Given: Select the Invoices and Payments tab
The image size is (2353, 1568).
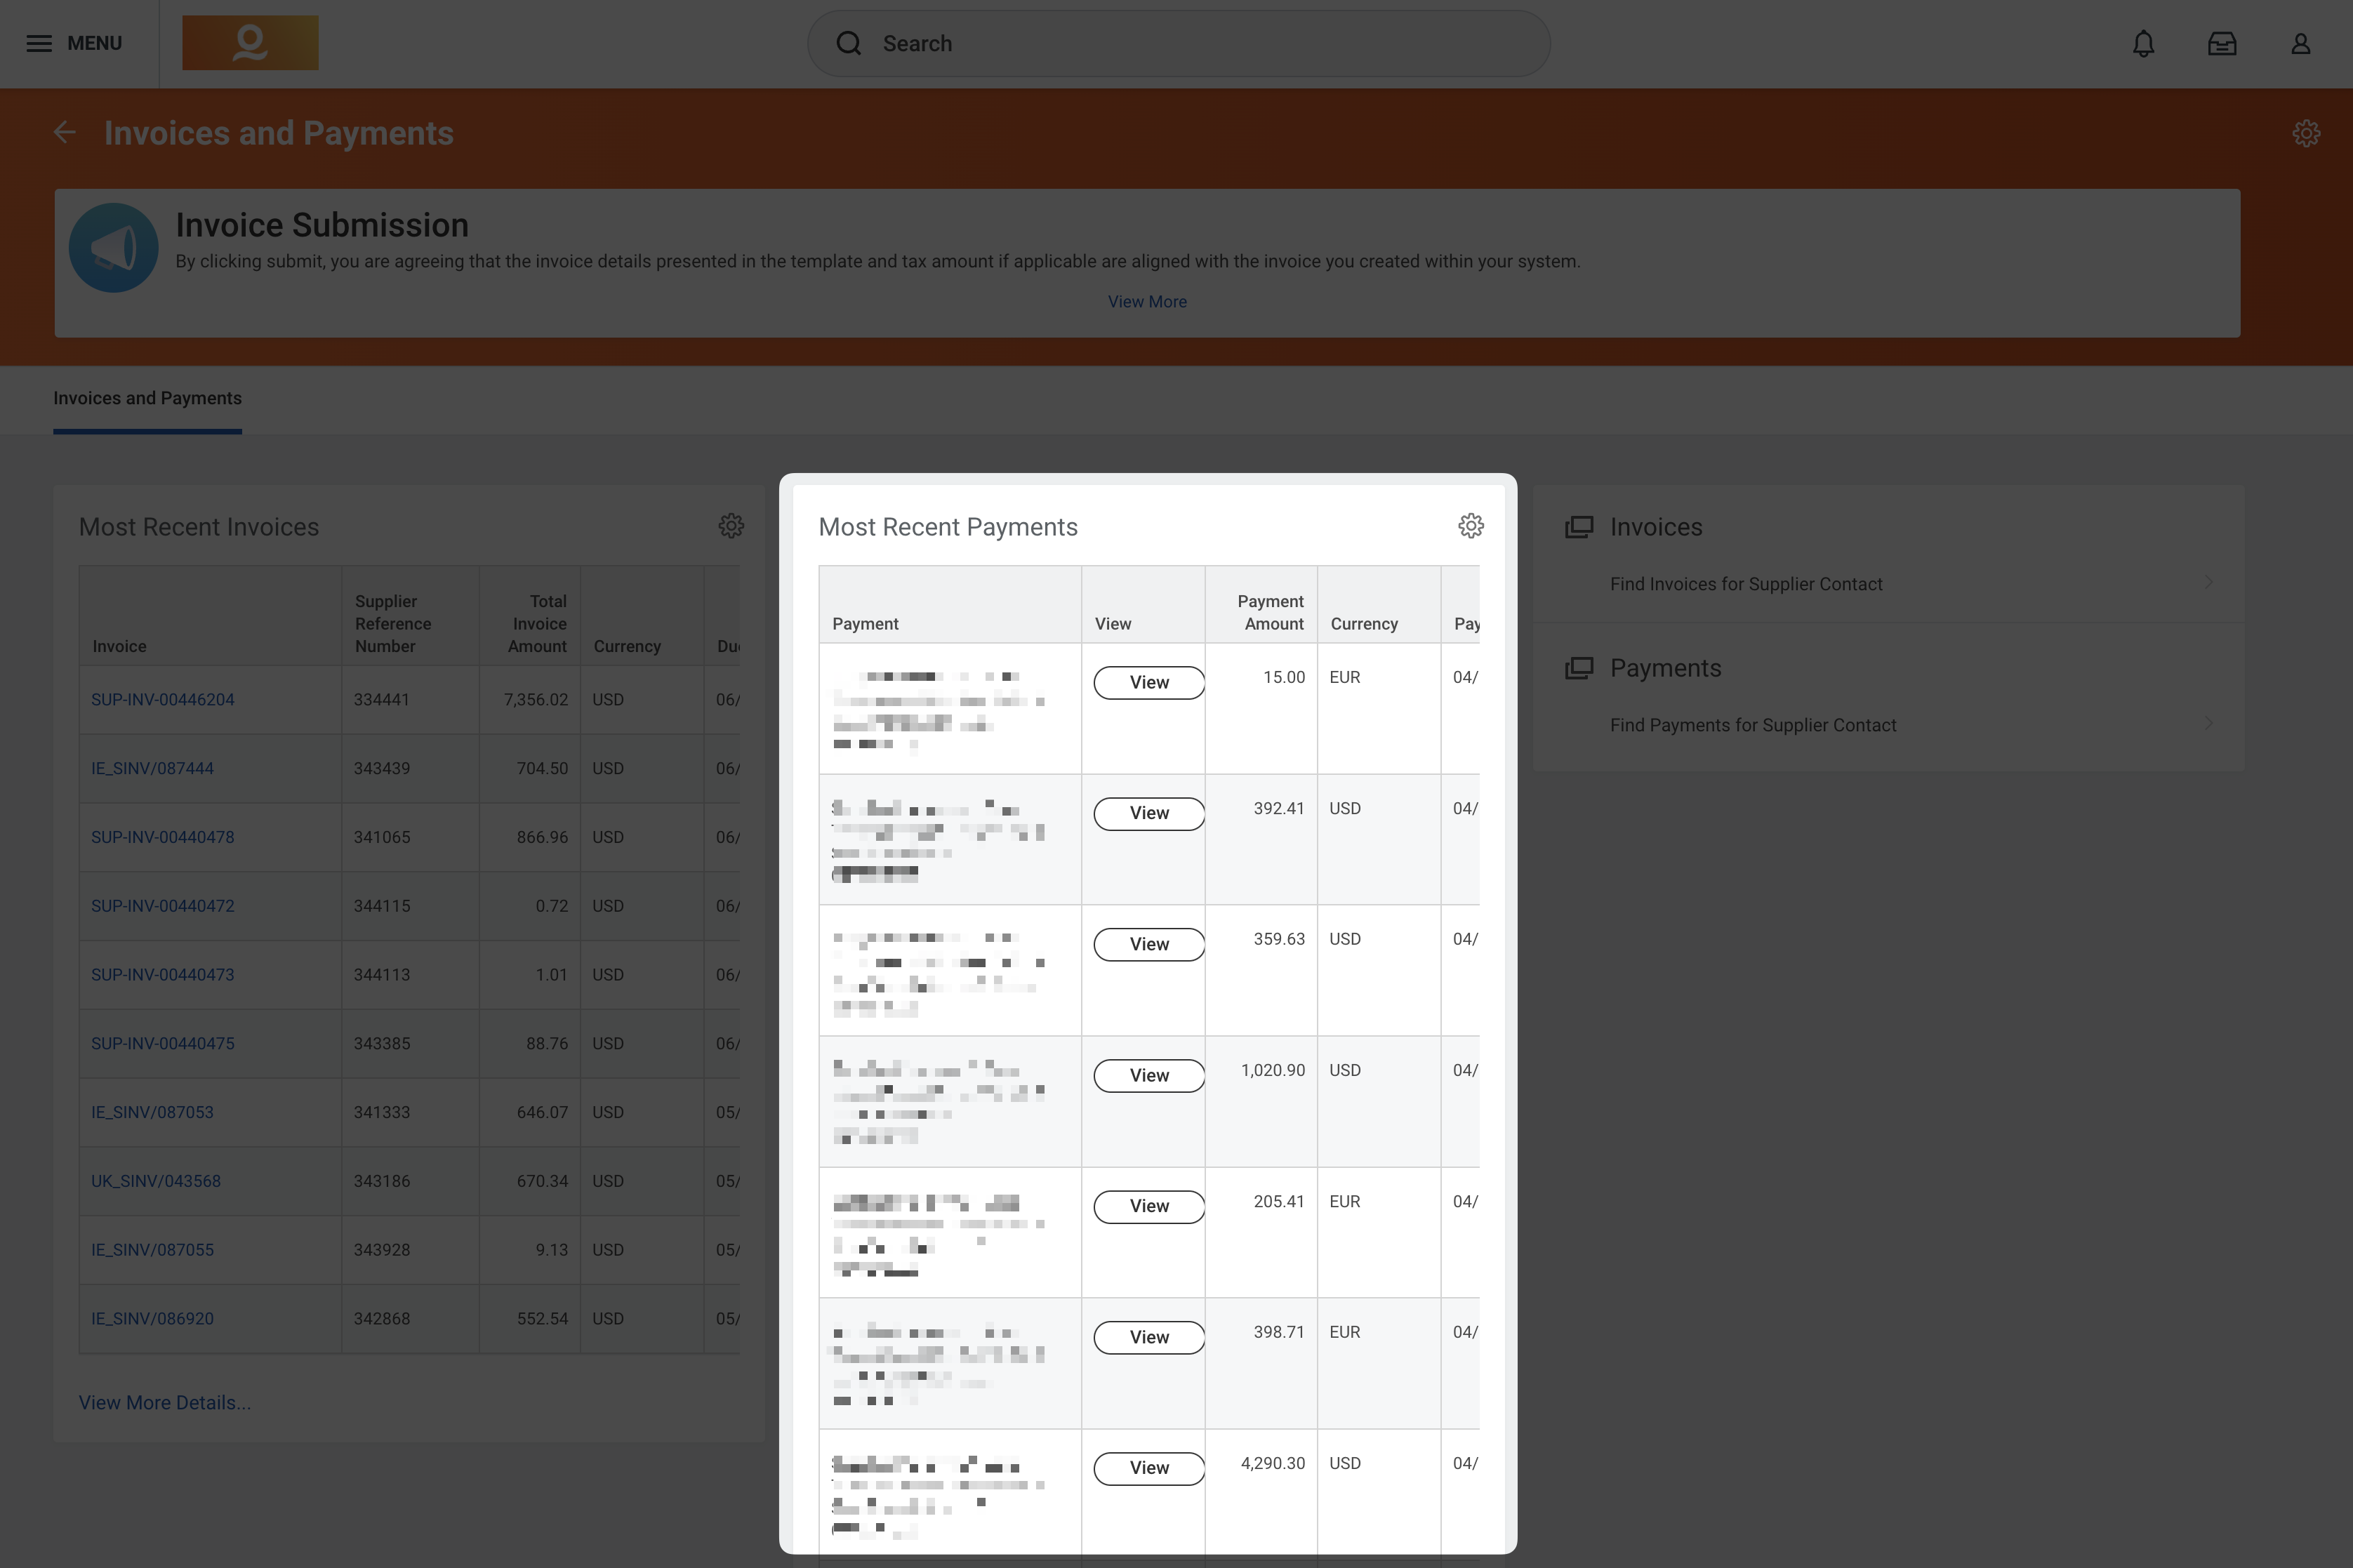Looking at the screenshot, I should (x=147, y=398).
